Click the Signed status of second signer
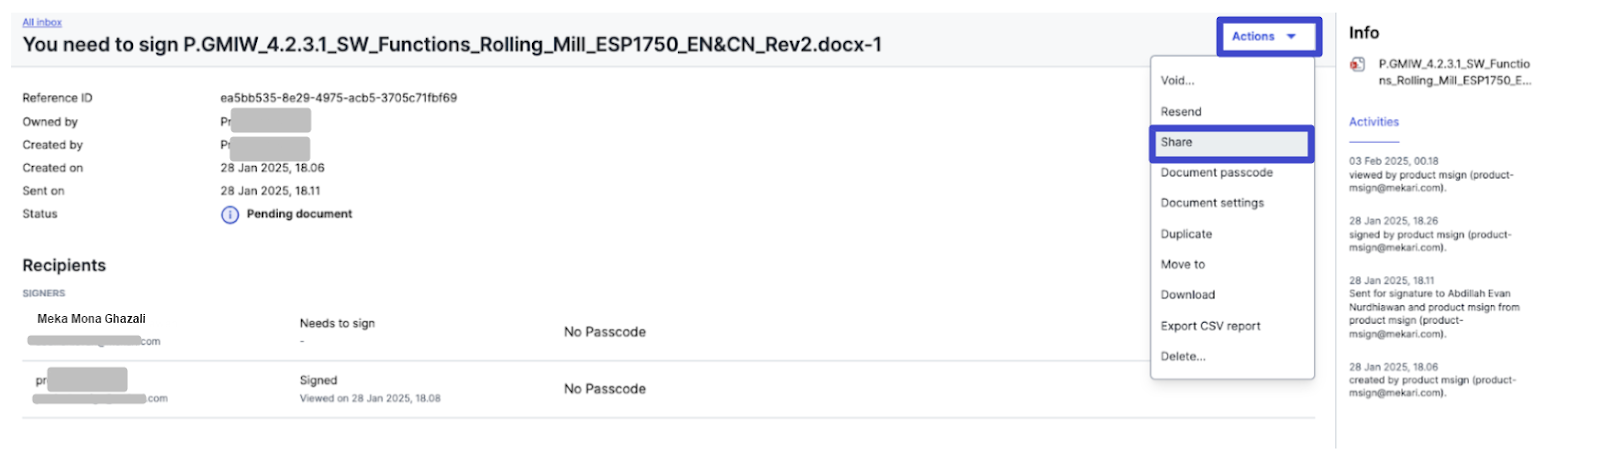1600x459 pixels. (x=318, y=381)
